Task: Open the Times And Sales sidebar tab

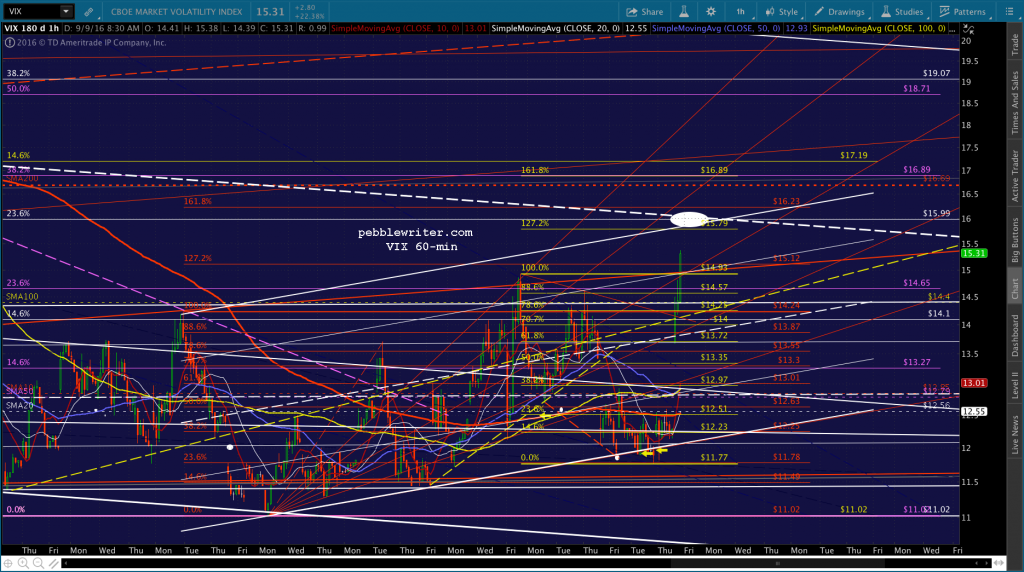Action: 1014,103
